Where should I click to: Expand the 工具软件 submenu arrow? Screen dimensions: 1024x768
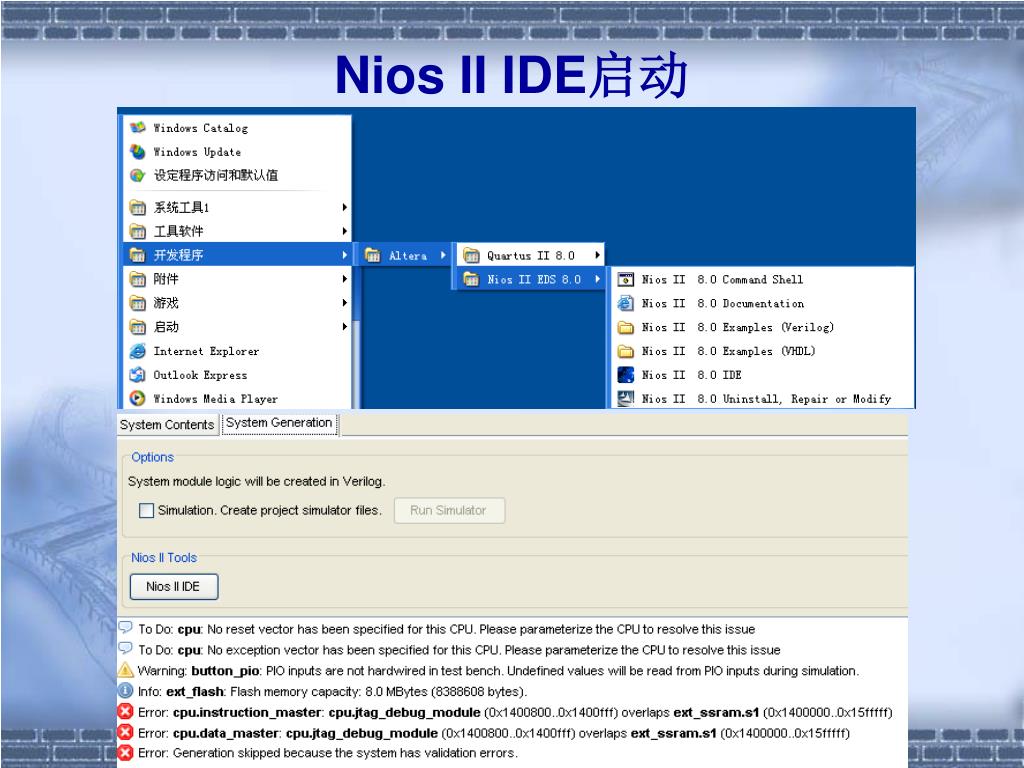(344, 231)
